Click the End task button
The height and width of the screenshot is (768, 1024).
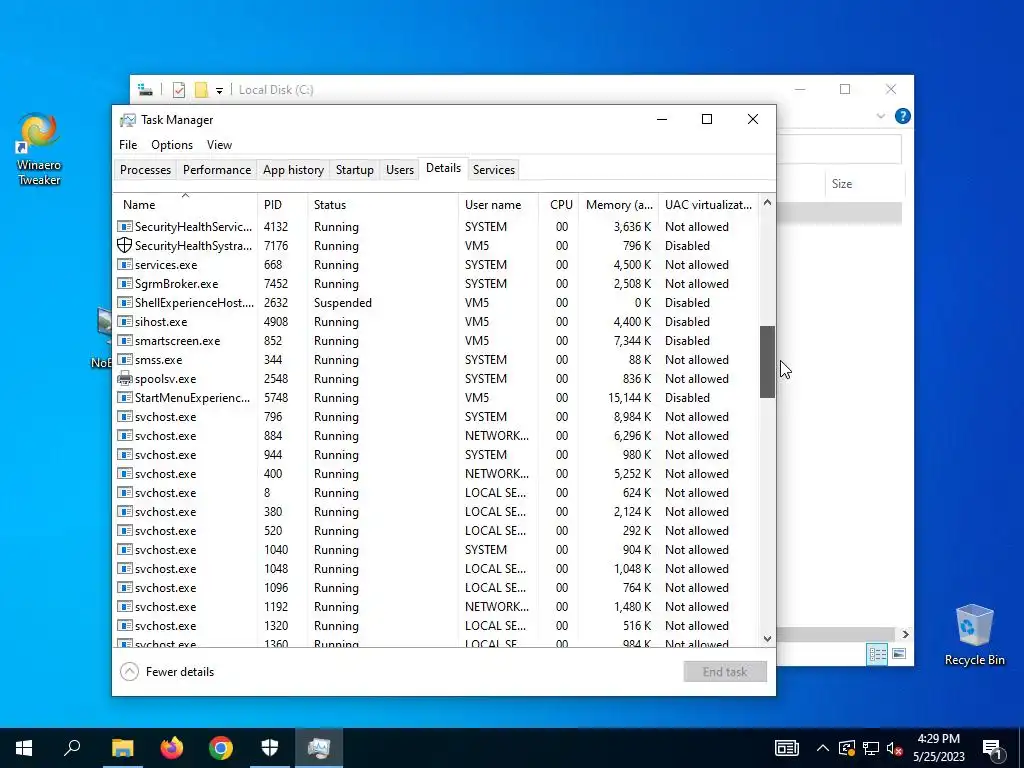[725, 672]
